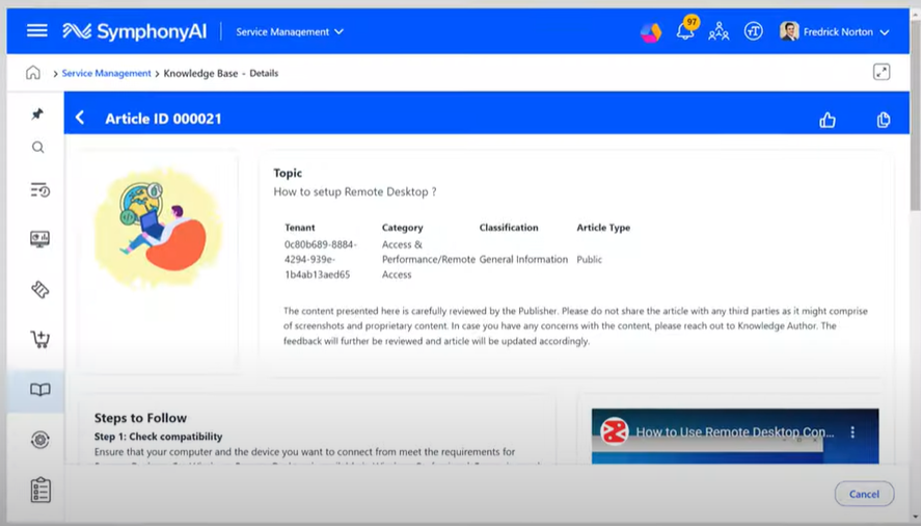This screenshot has height=526, width=921.
Task: Open the Knowledge Base book icon
Action: tap(39, 390)
